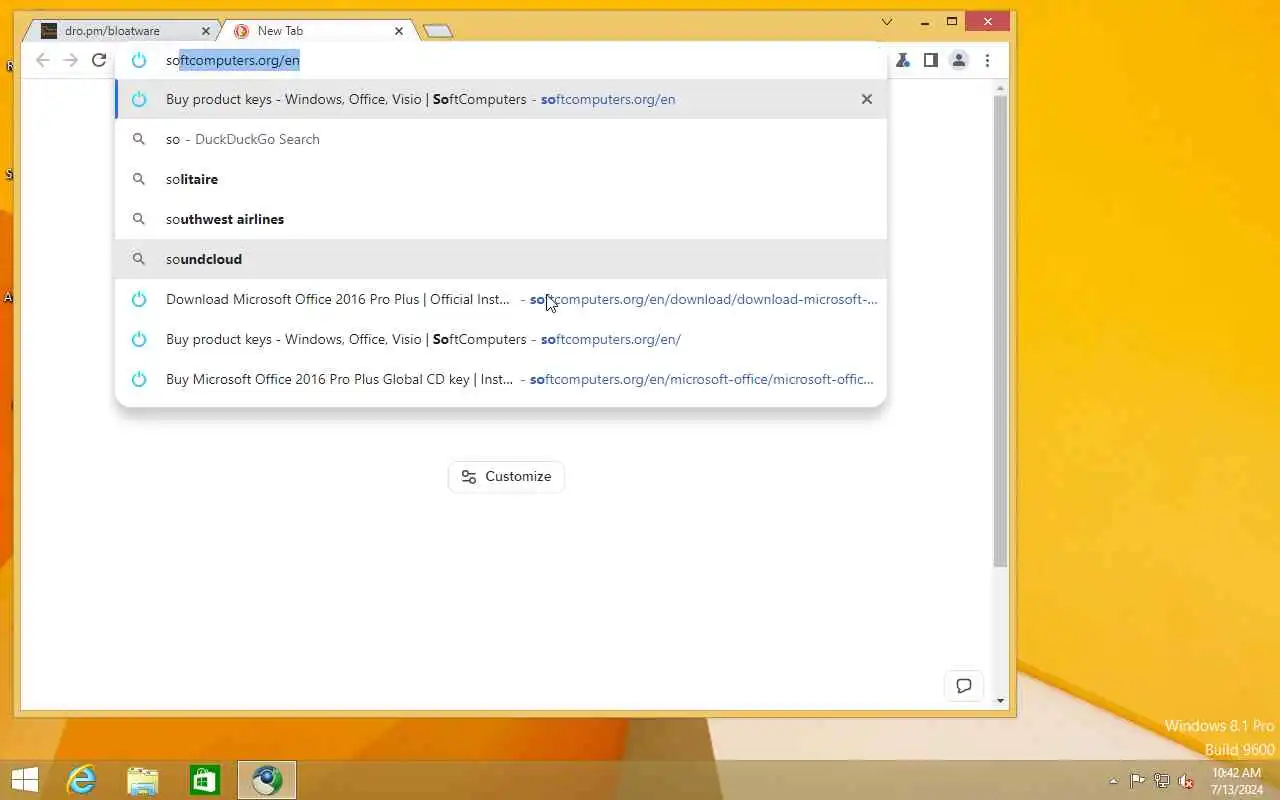1280x800 pixels.
Task: Click the magnifier icon beside 'solitaire'
Action: coord(139,179)
